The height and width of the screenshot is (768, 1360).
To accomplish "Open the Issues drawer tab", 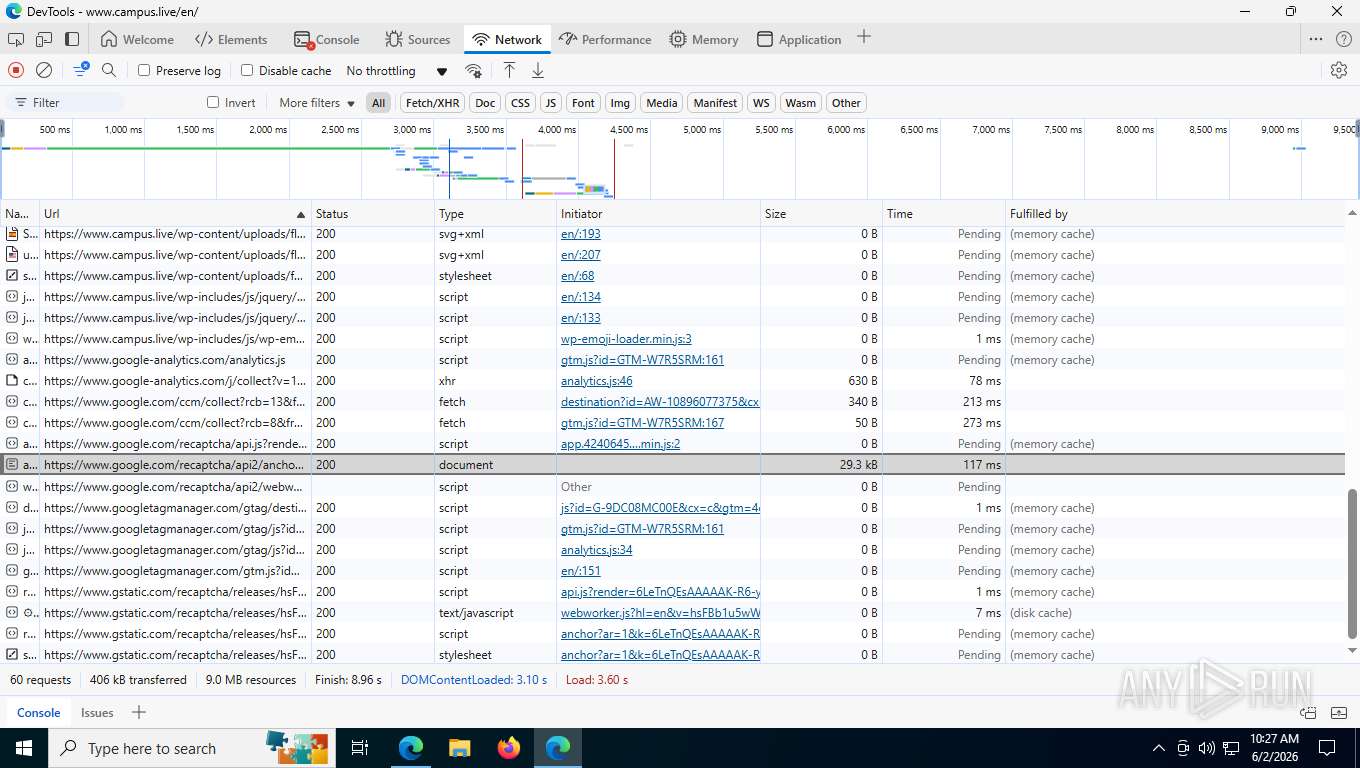I will tap(97, 713).
